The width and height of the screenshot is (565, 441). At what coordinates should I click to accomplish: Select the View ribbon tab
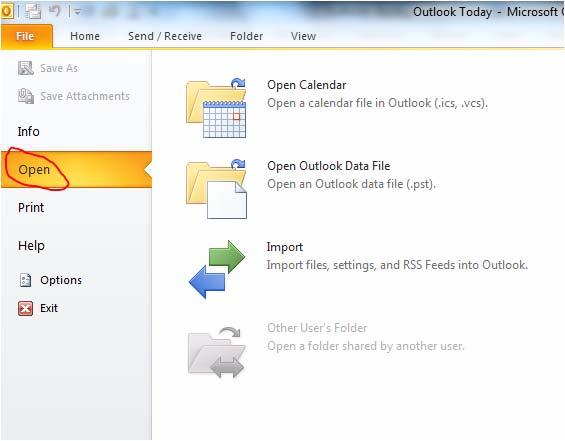[303, 36]
